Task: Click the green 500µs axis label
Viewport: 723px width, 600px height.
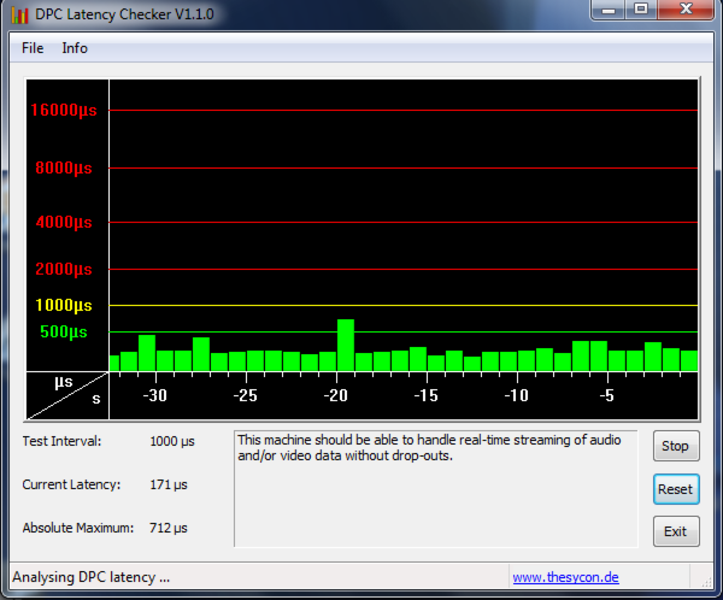Action: coord(64,332)
